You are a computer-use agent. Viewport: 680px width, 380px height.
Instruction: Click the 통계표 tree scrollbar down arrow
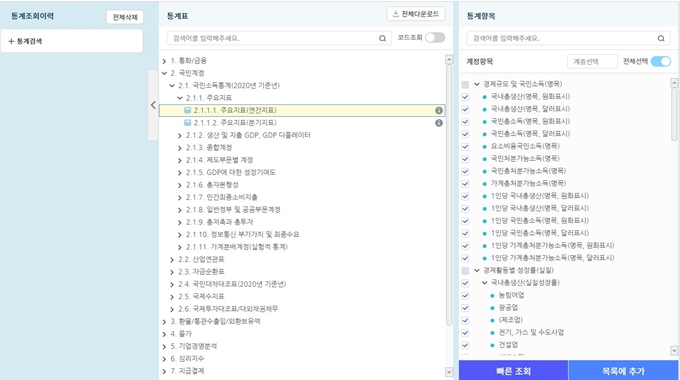pos(449,372)
